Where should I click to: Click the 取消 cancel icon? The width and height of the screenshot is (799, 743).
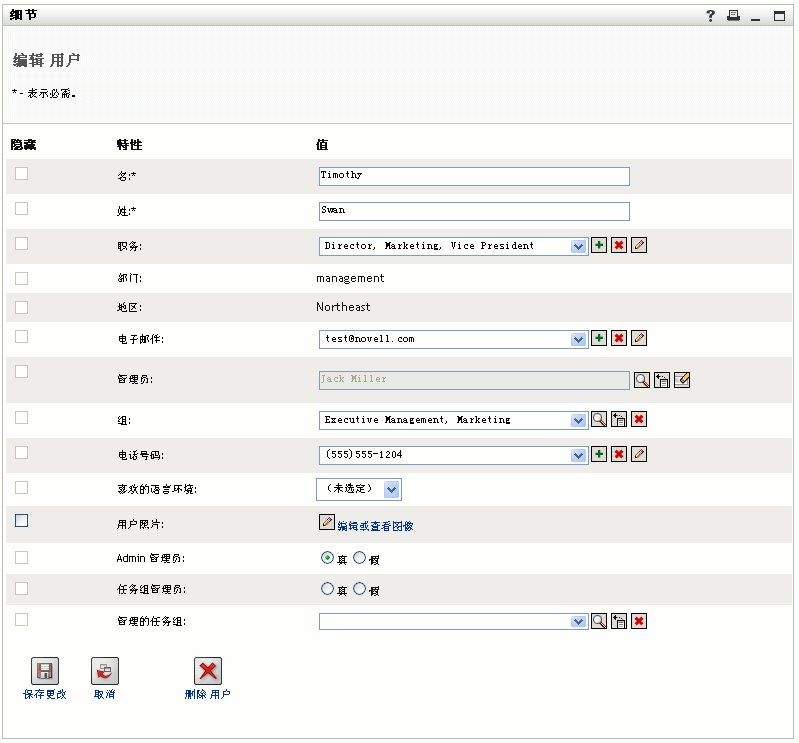tap(104, 671)
